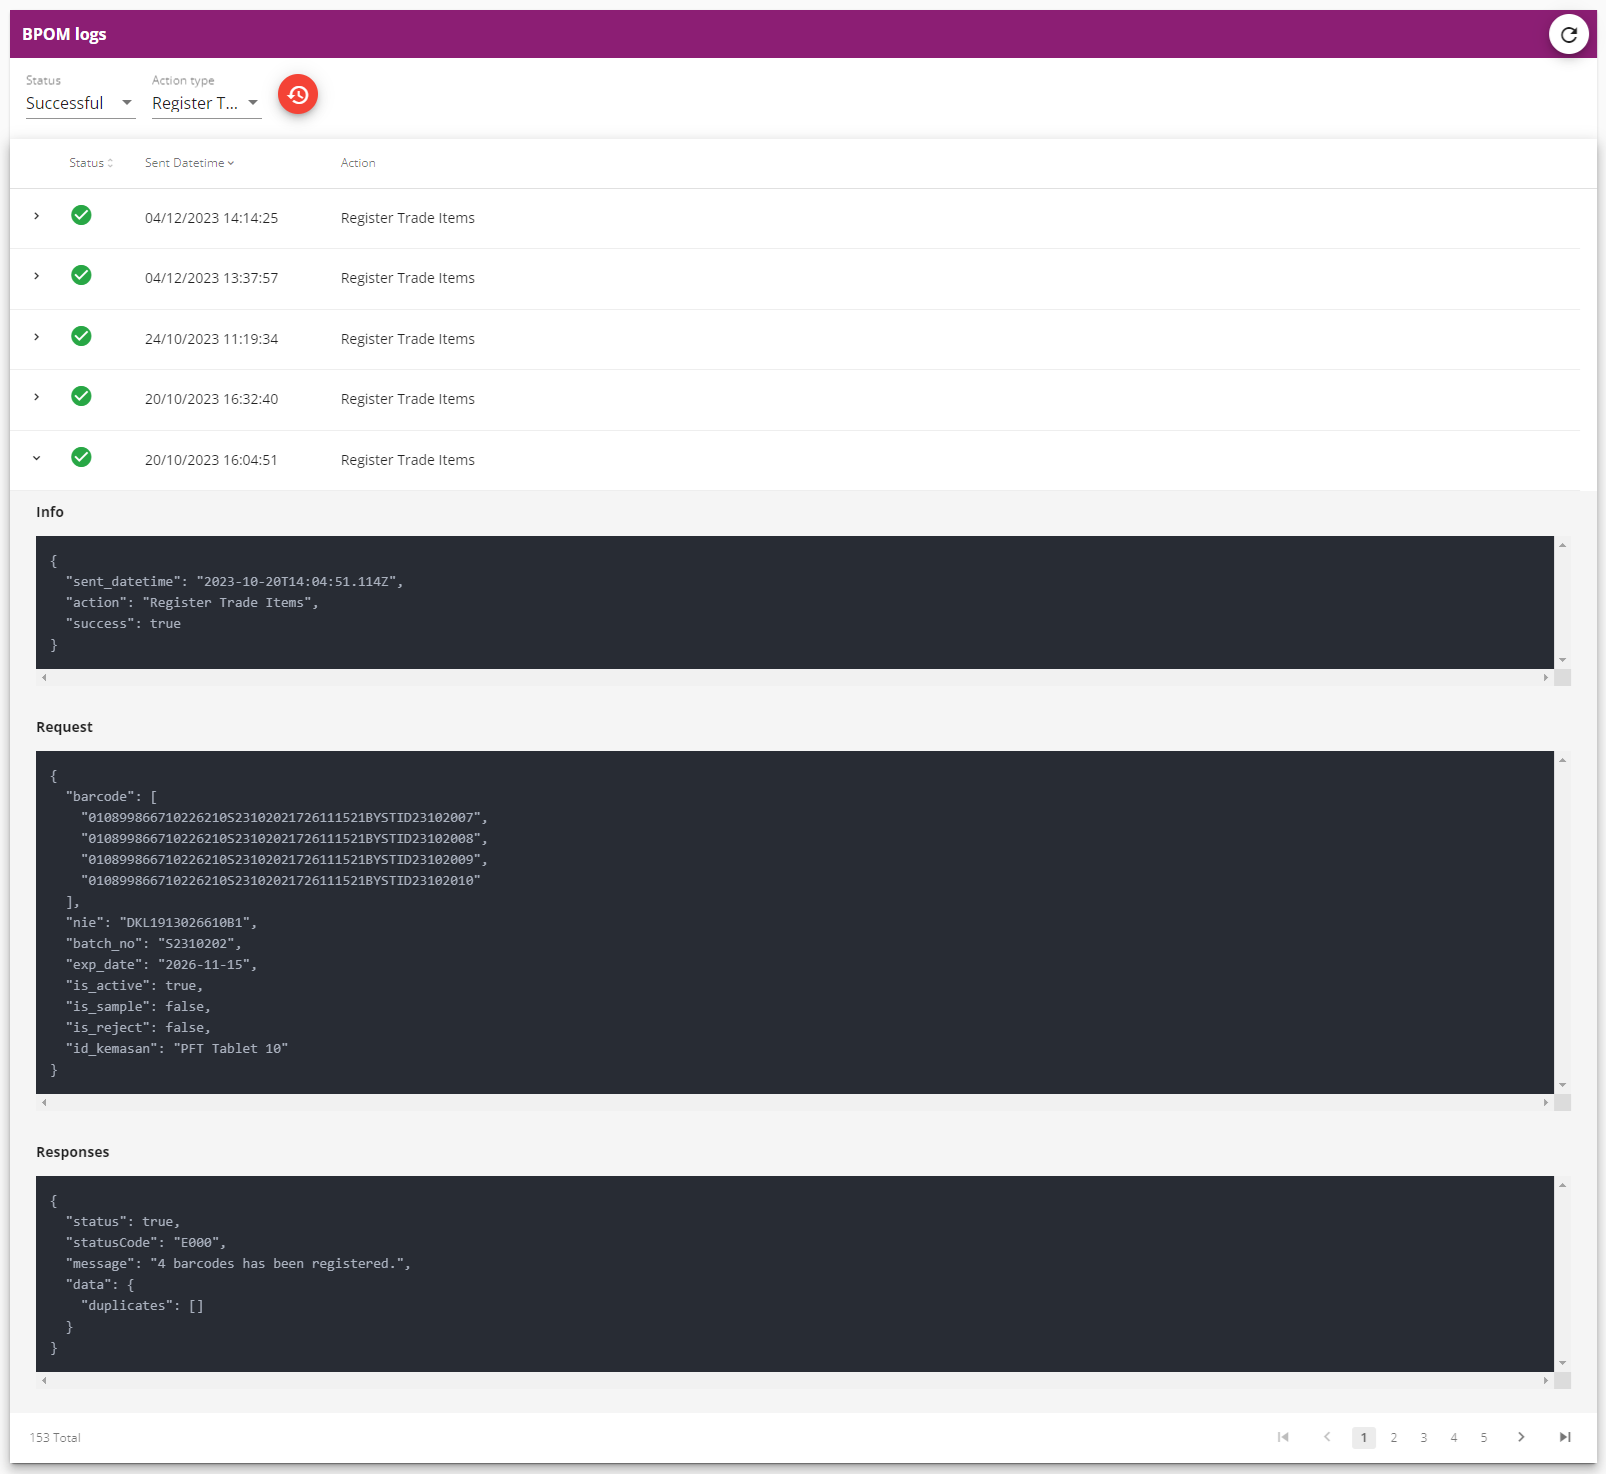Click the "sent_datetime" line in Info
Image resolution: width=1606 pixels, height=1474 pixels.
tap(234, 582)
